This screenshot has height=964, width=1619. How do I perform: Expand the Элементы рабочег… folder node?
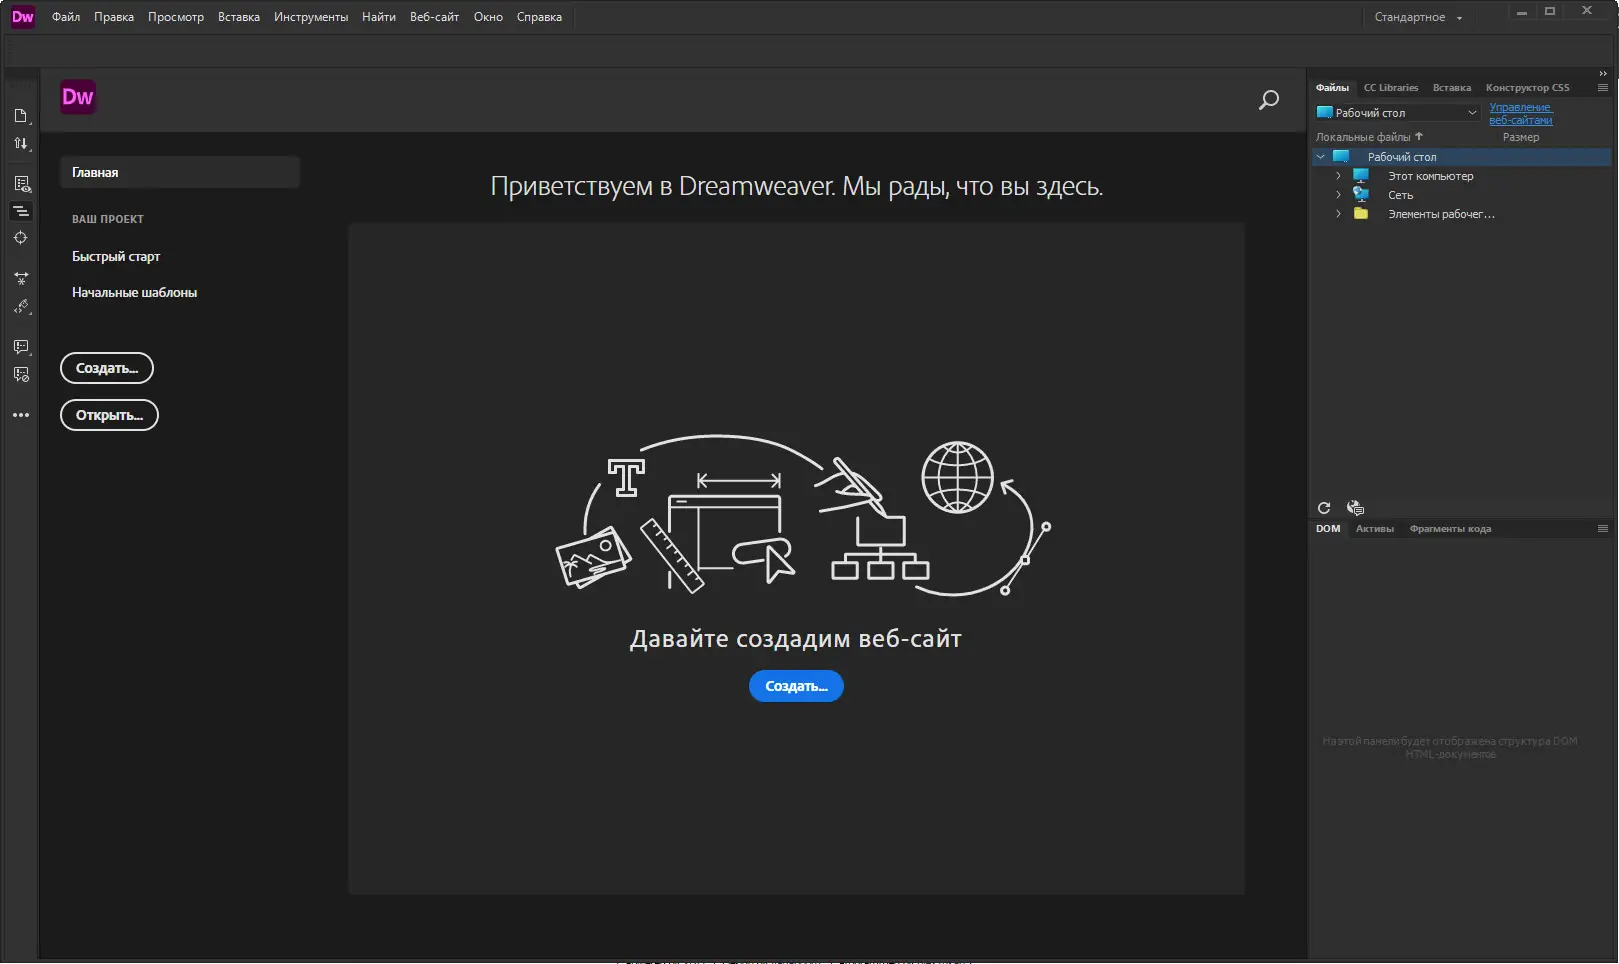pyautogui.click(x=1338, y=214)
